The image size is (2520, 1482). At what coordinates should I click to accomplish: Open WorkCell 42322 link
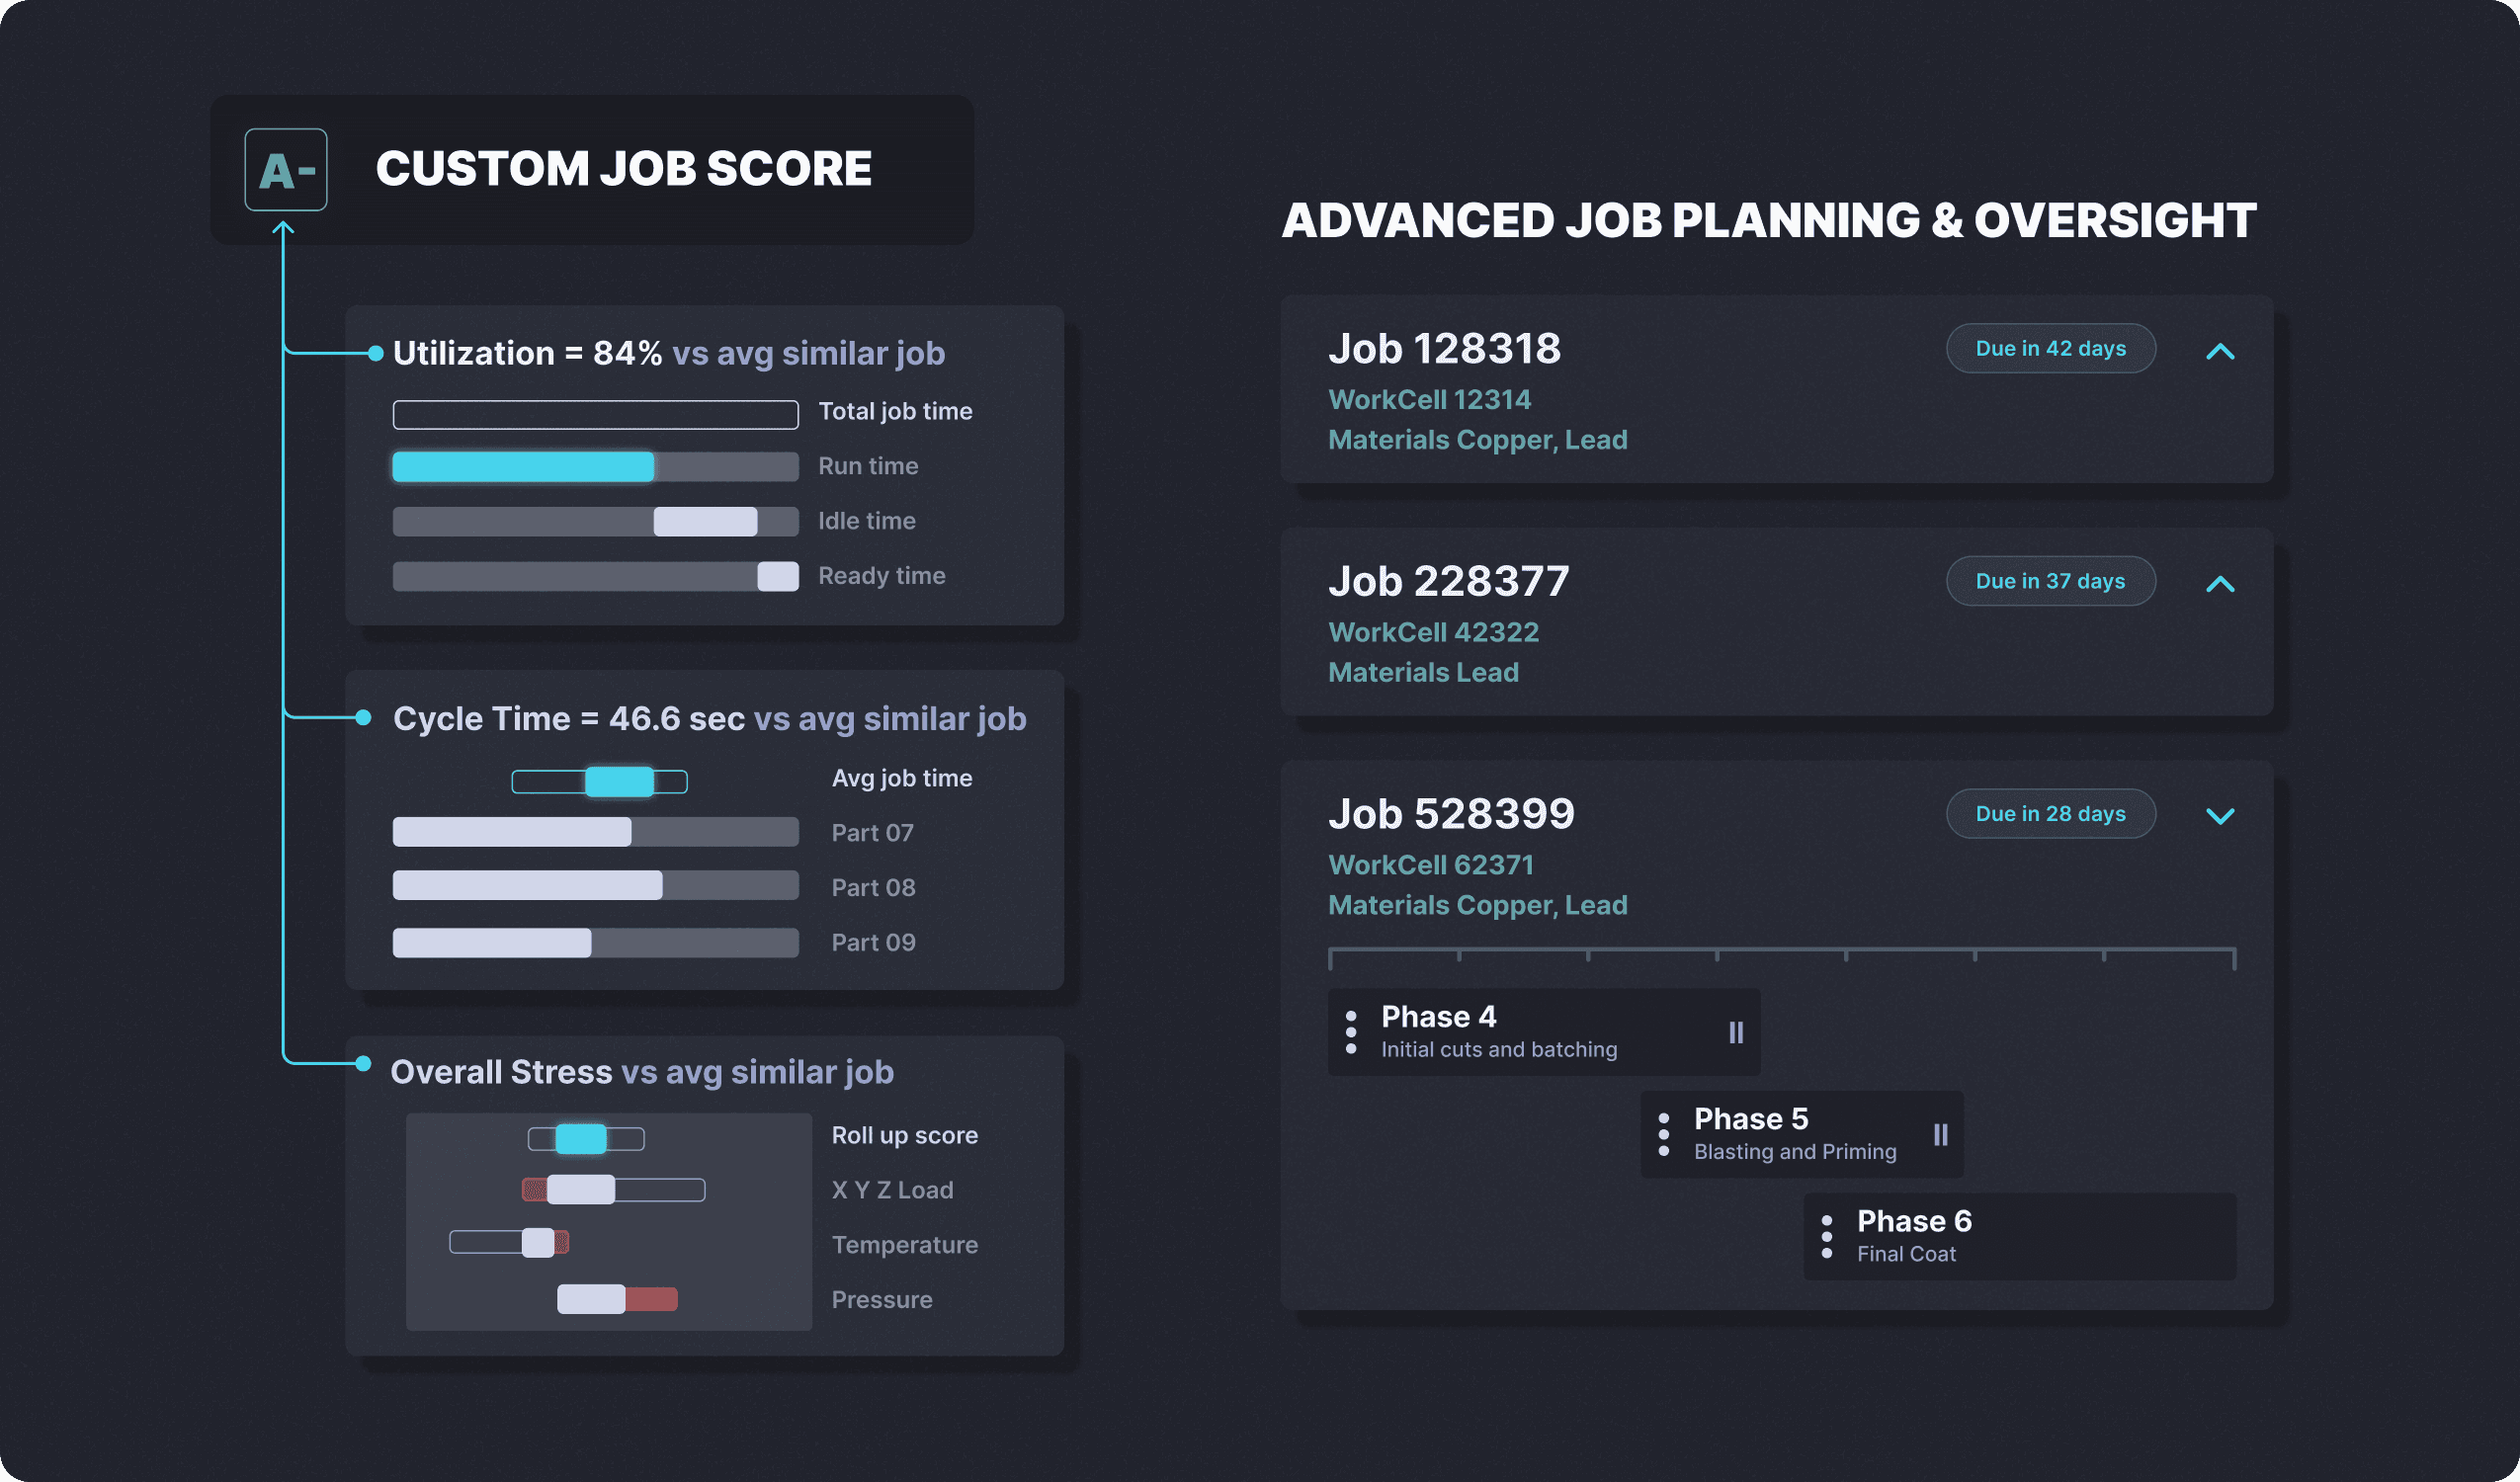click(1433, 632)
